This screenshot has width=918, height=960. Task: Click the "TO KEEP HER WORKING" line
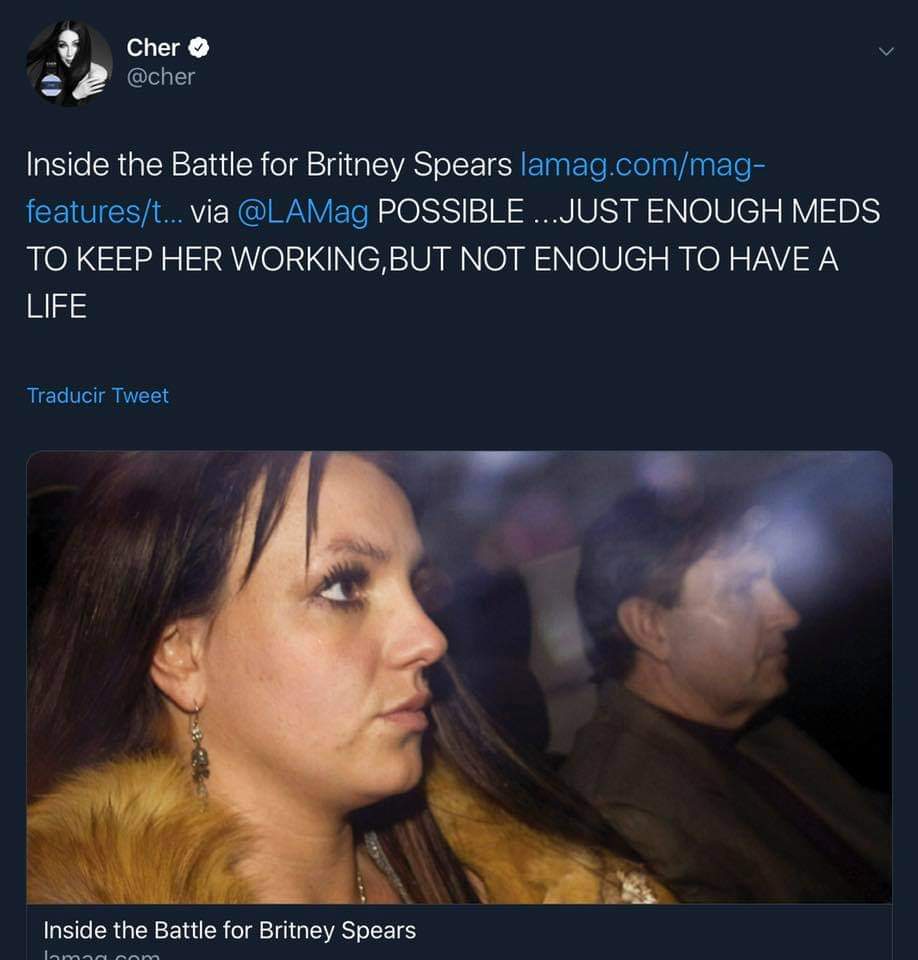[x=200, y=258]
